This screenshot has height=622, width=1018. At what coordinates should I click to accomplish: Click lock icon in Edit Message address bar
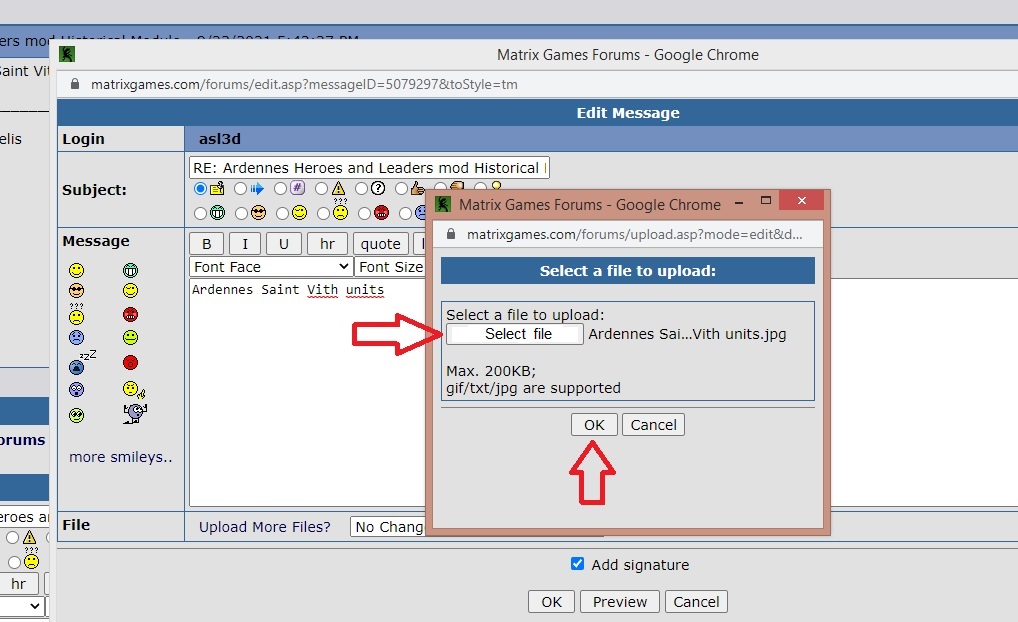(75, 84)
